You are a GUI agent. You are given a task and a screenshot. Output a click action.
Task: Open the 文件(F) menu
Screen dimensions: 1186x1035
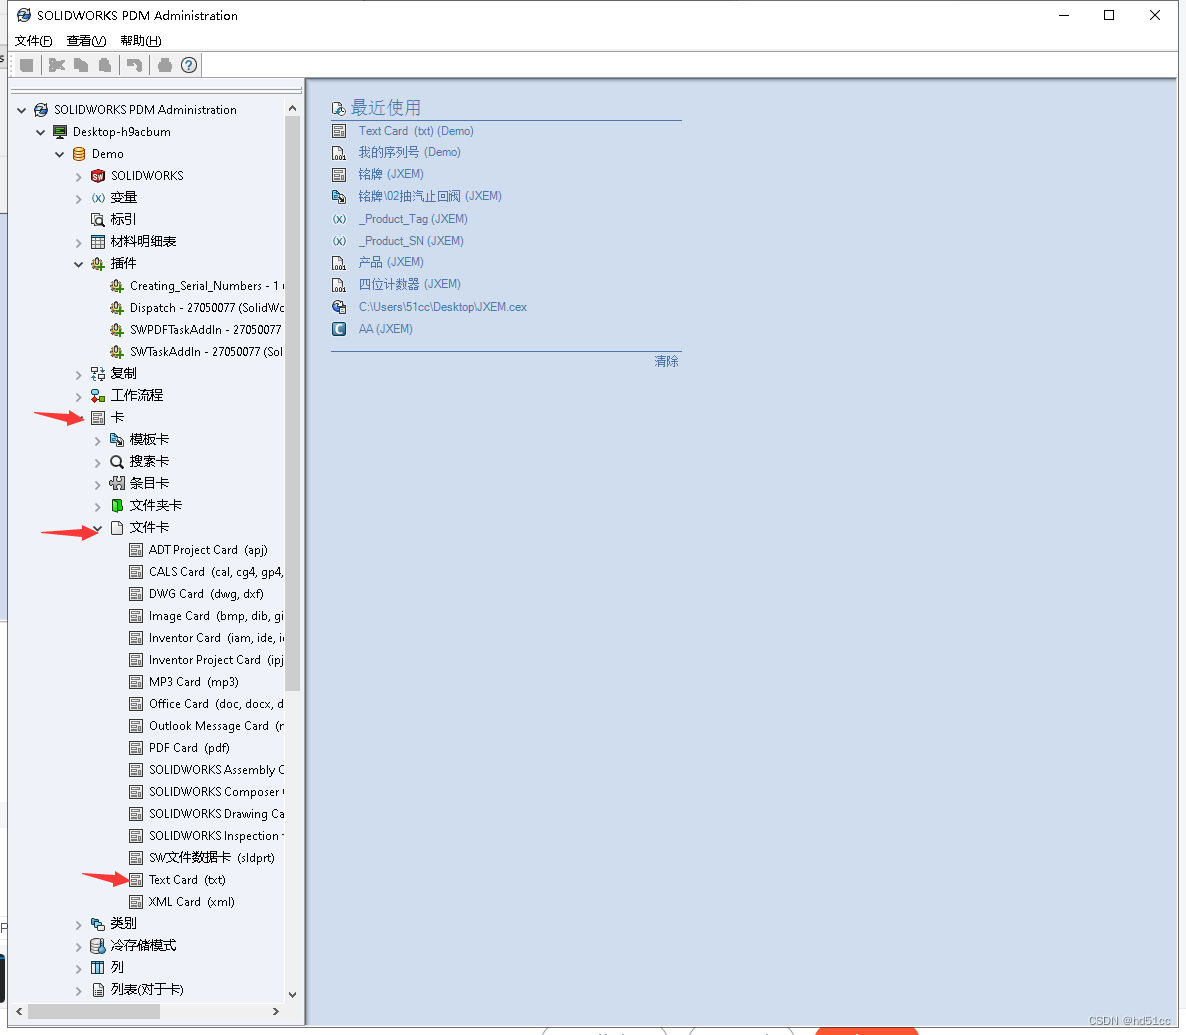pos(33,40)
